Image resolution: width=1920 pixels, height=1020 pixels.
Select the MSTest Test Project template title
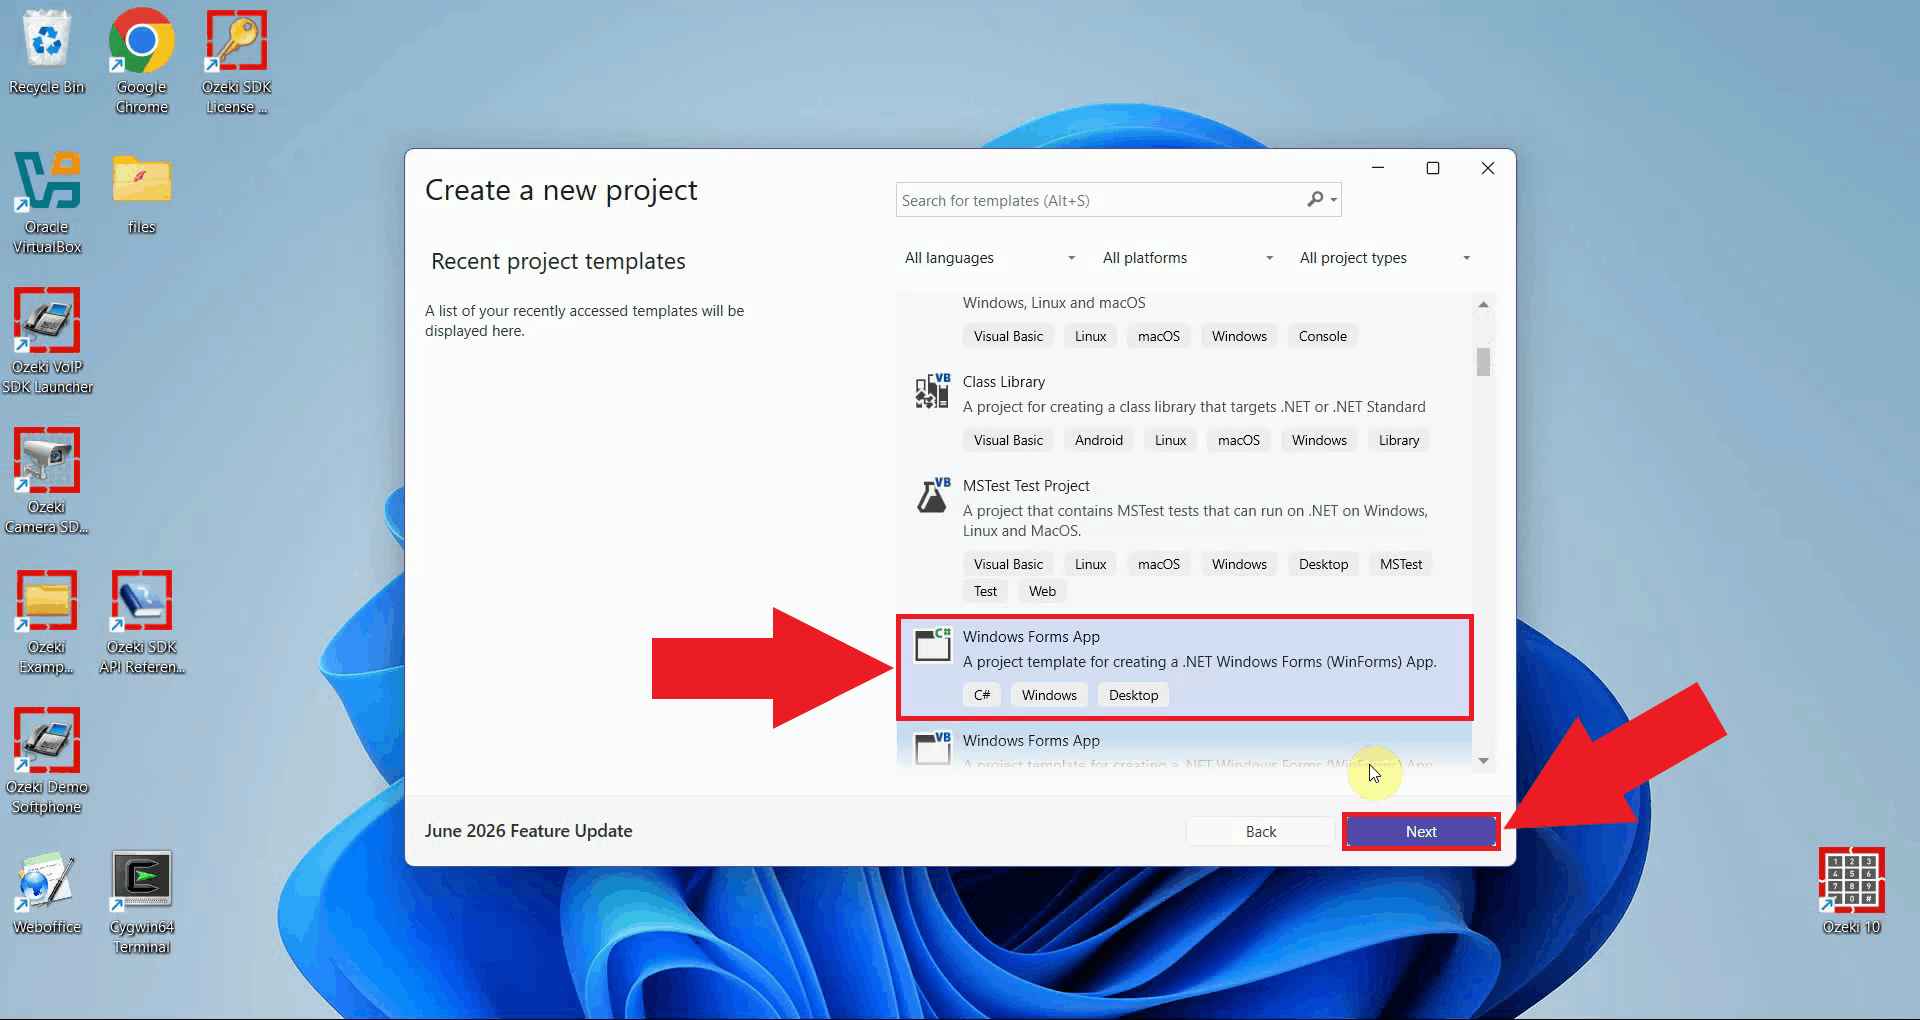[1026, 486]
